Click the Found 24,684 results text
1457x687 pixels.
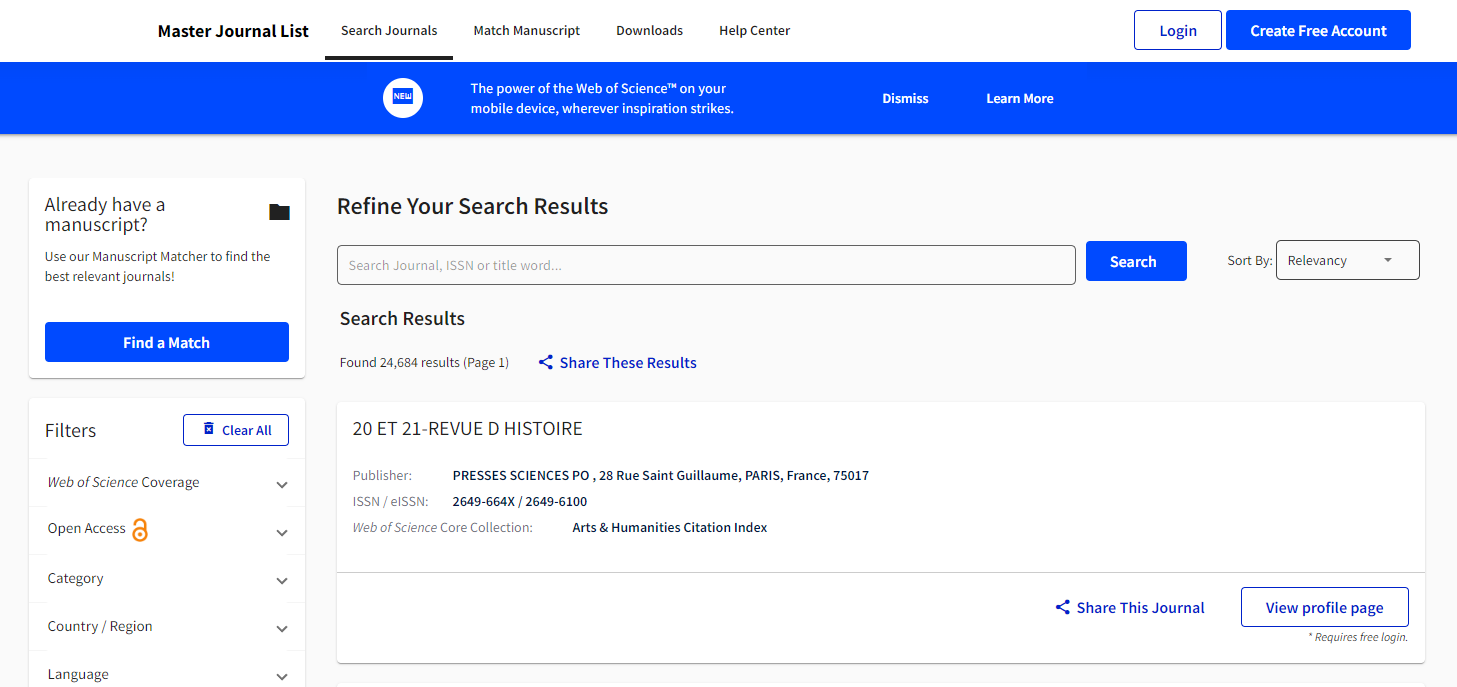point(424,362)
